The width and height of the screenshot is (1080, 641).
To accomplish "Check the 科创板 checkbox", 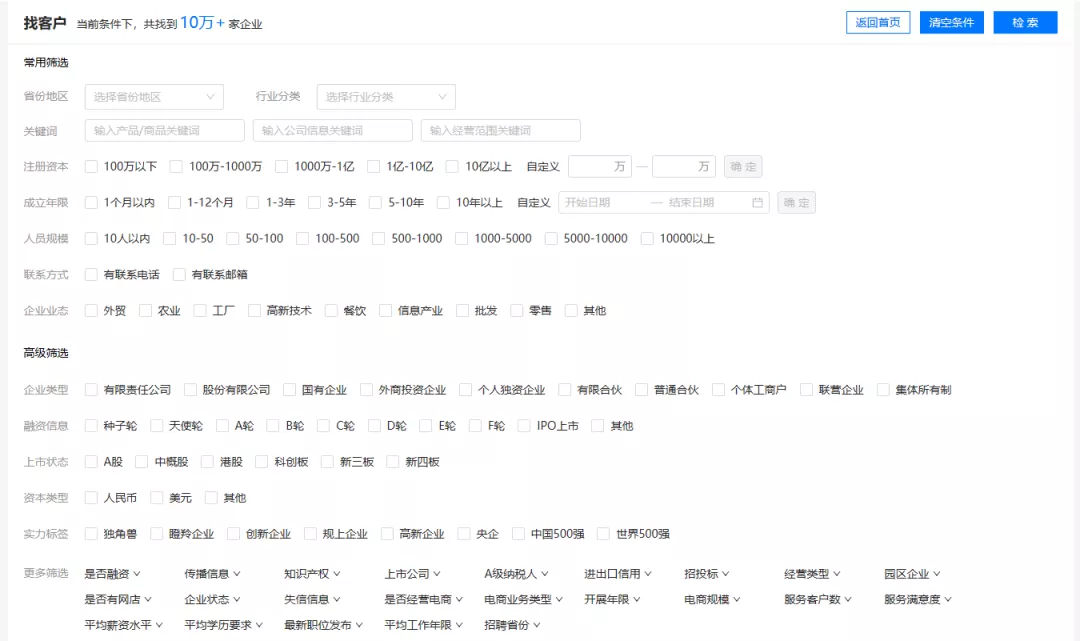I will point(262,461).
